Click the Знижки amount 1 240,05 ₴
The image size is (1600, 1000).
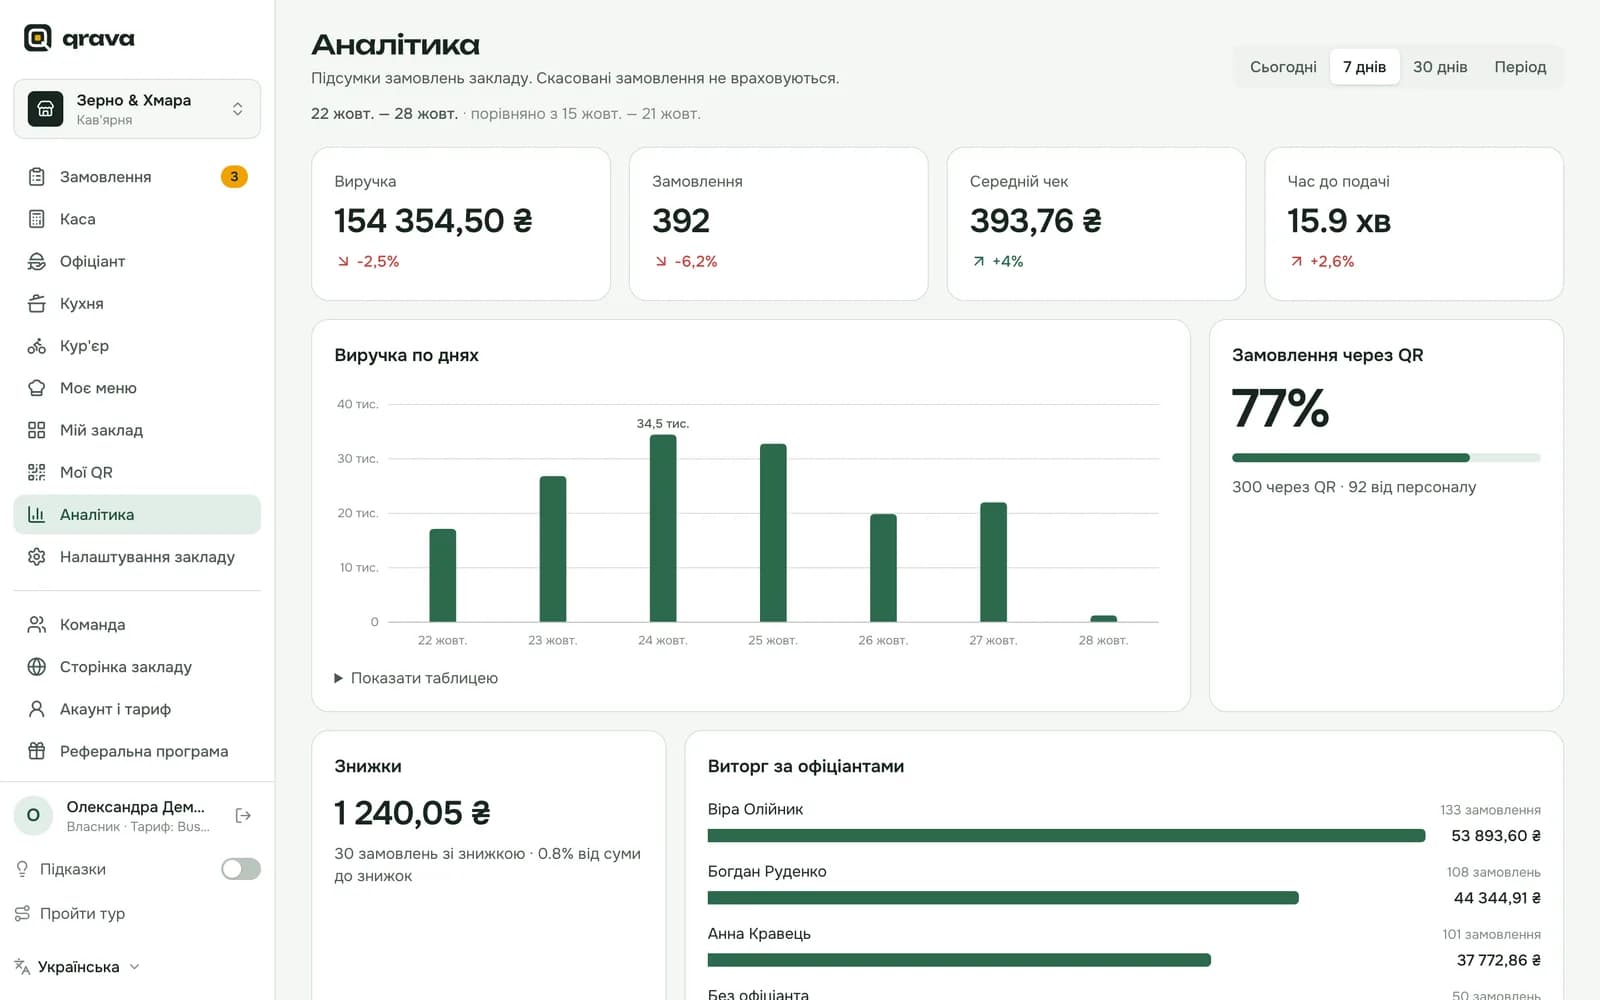click(x=412, y=813)
